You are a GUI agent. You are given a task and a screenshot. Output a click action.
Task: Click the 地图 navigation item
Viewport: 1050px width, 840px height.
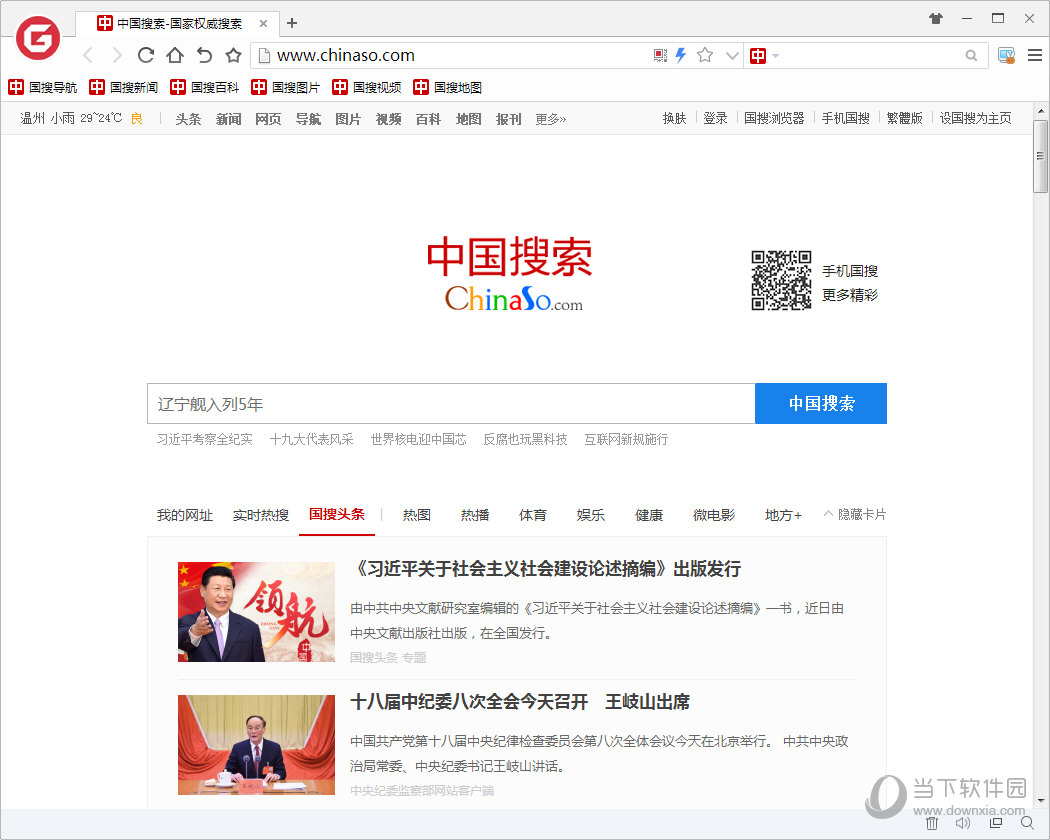(468, 119)
